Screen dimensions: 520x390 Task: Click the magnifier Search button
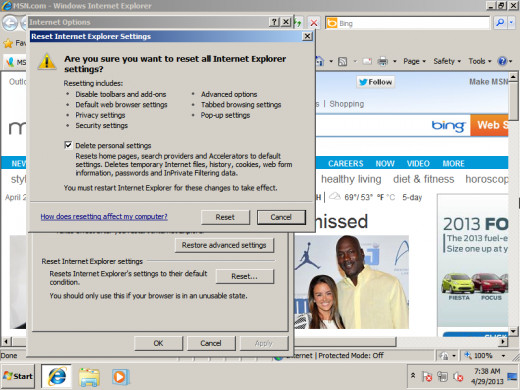(x=500, y=23)
